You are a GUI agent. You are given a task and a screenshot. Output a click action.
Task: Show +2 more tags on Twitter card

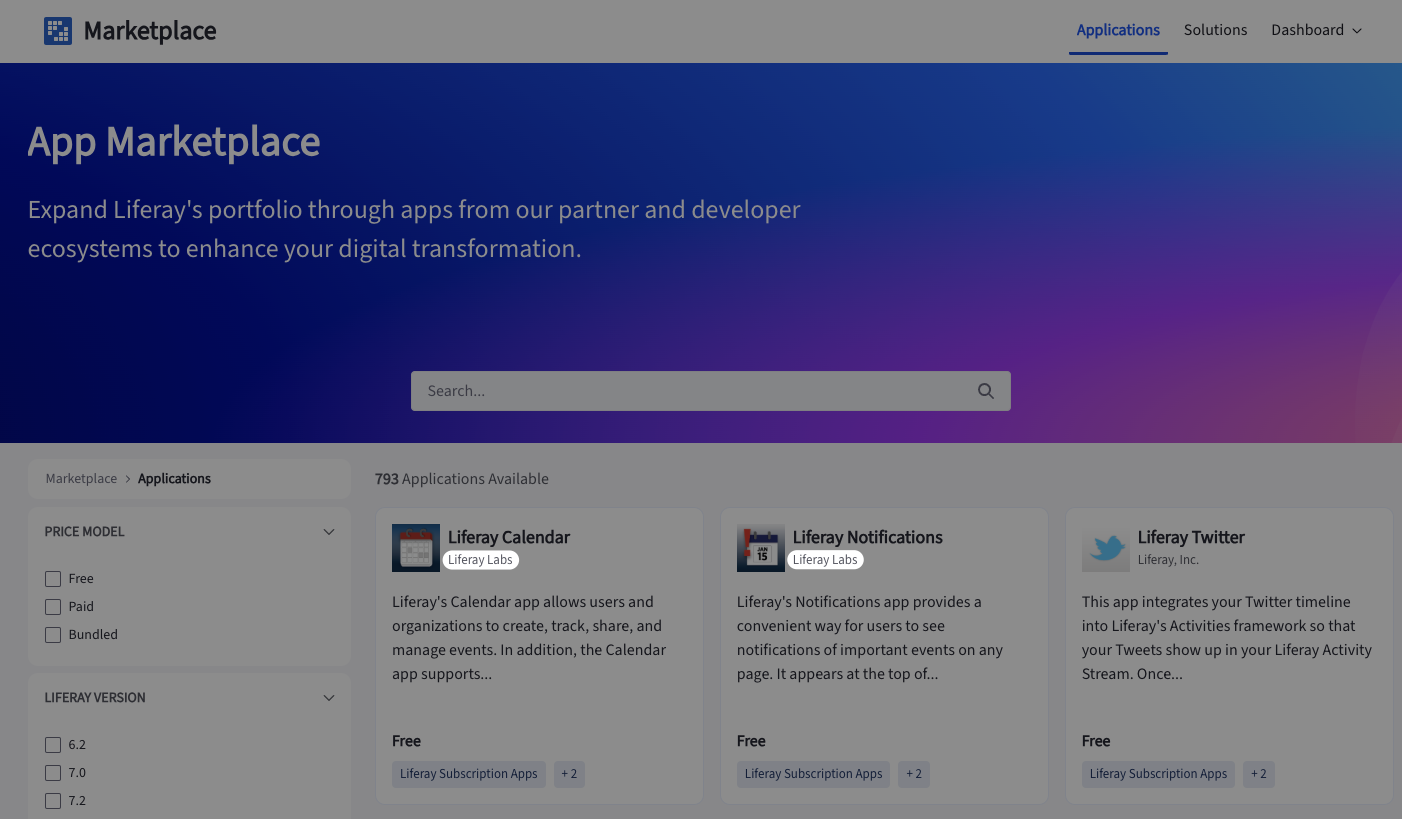point(1258,774)
